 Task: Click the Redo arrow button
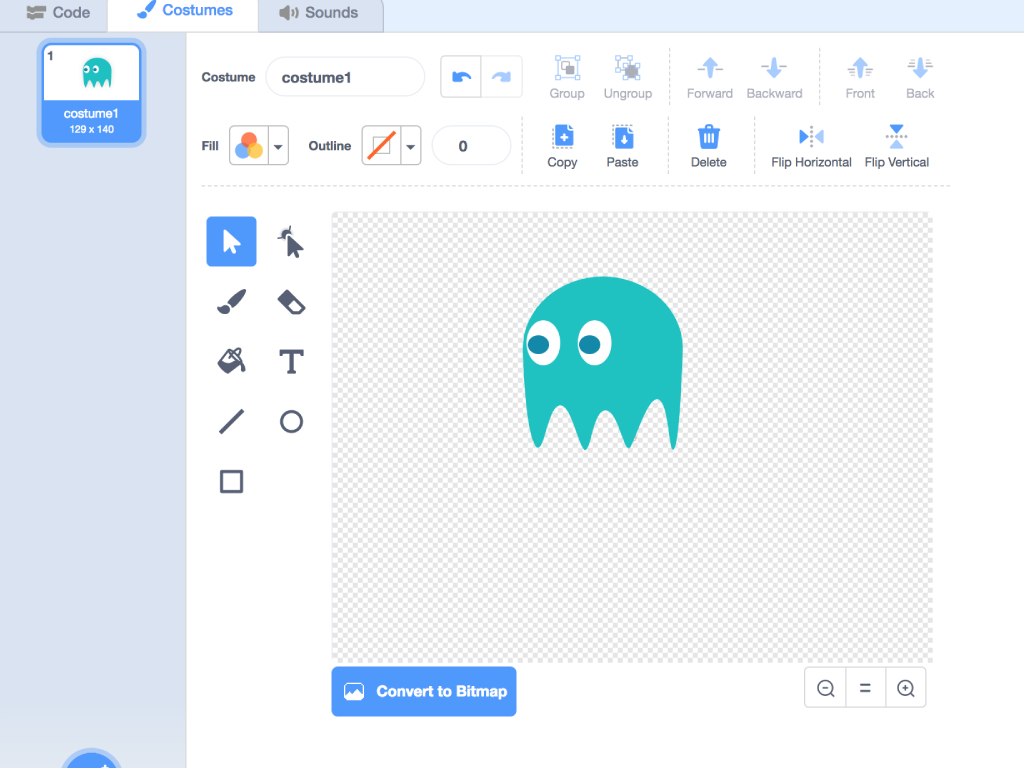(x=502, y=77)
